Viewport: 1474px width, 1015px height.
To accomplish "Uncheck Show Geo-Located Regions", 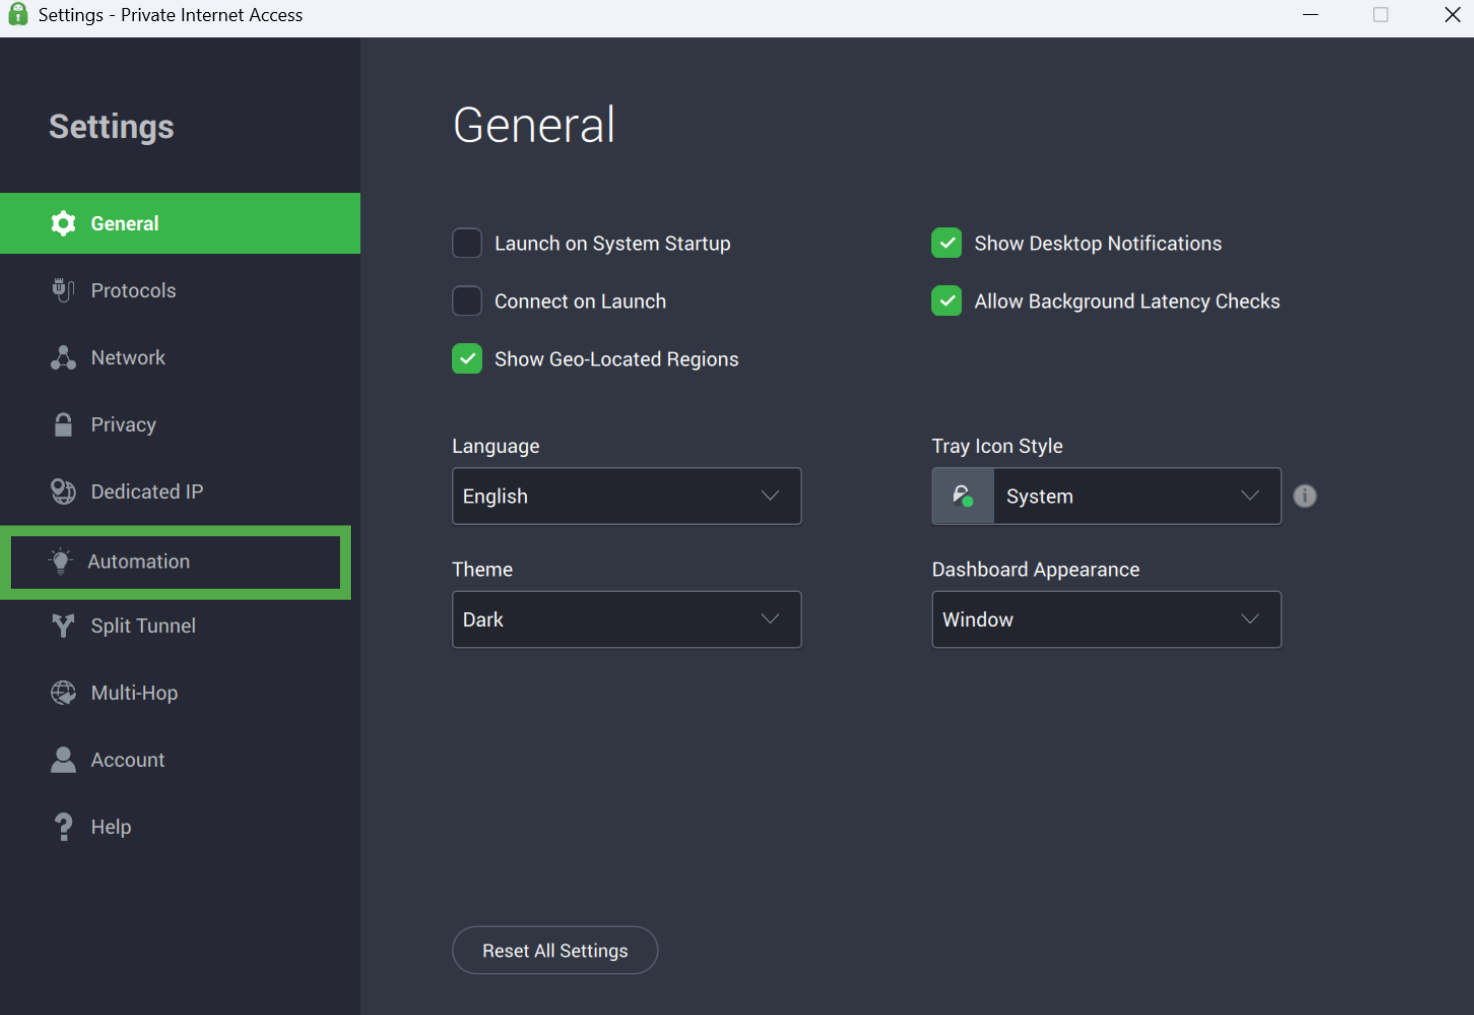I will point(467,359).
